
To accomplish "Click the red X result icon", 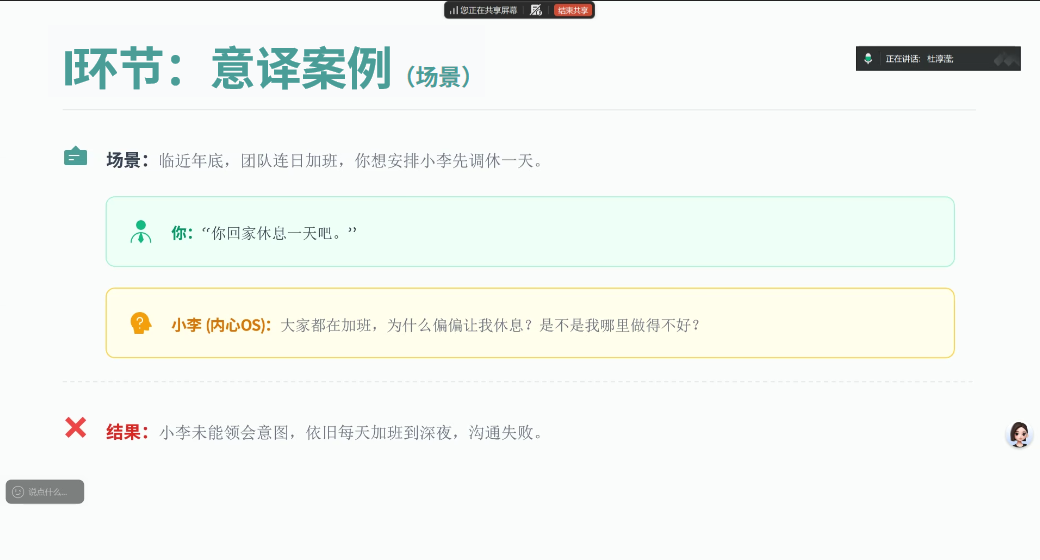I will point(75,428).
